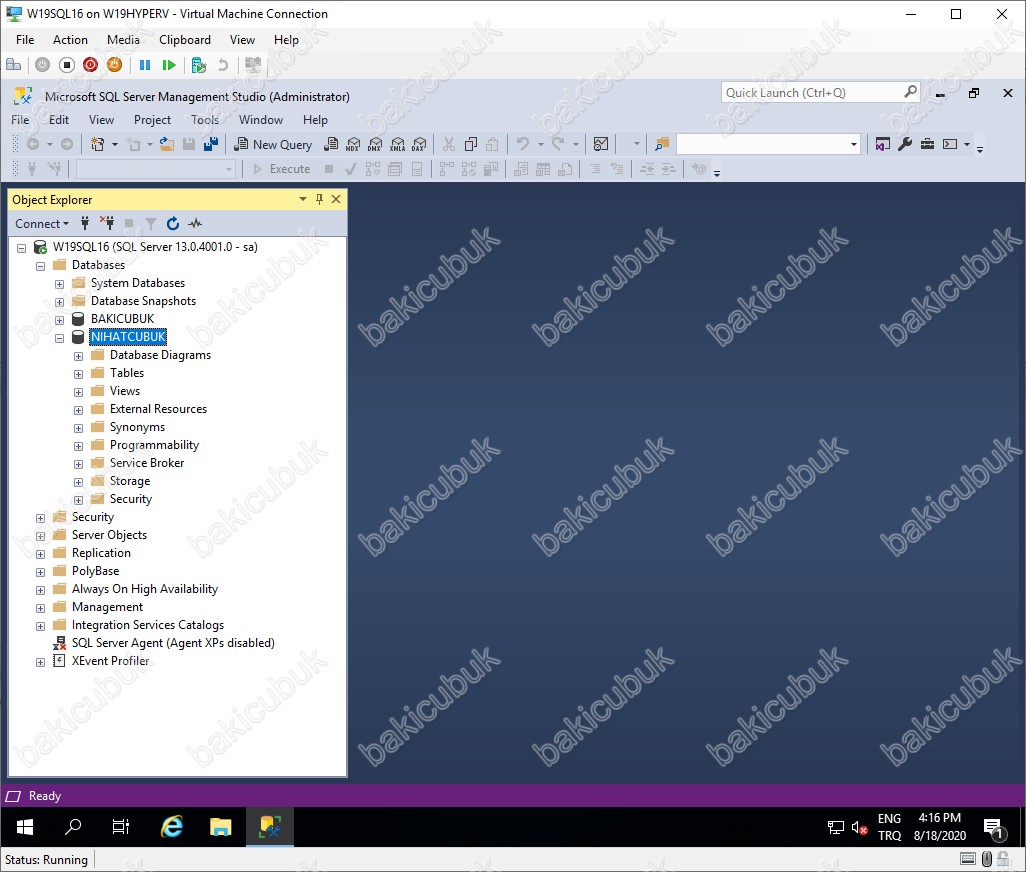Open Activity Monitor from Object Explorer toolbar
Image resolution: width=1026 pixels, height=872 pixels.
click(x=195, y=224)
